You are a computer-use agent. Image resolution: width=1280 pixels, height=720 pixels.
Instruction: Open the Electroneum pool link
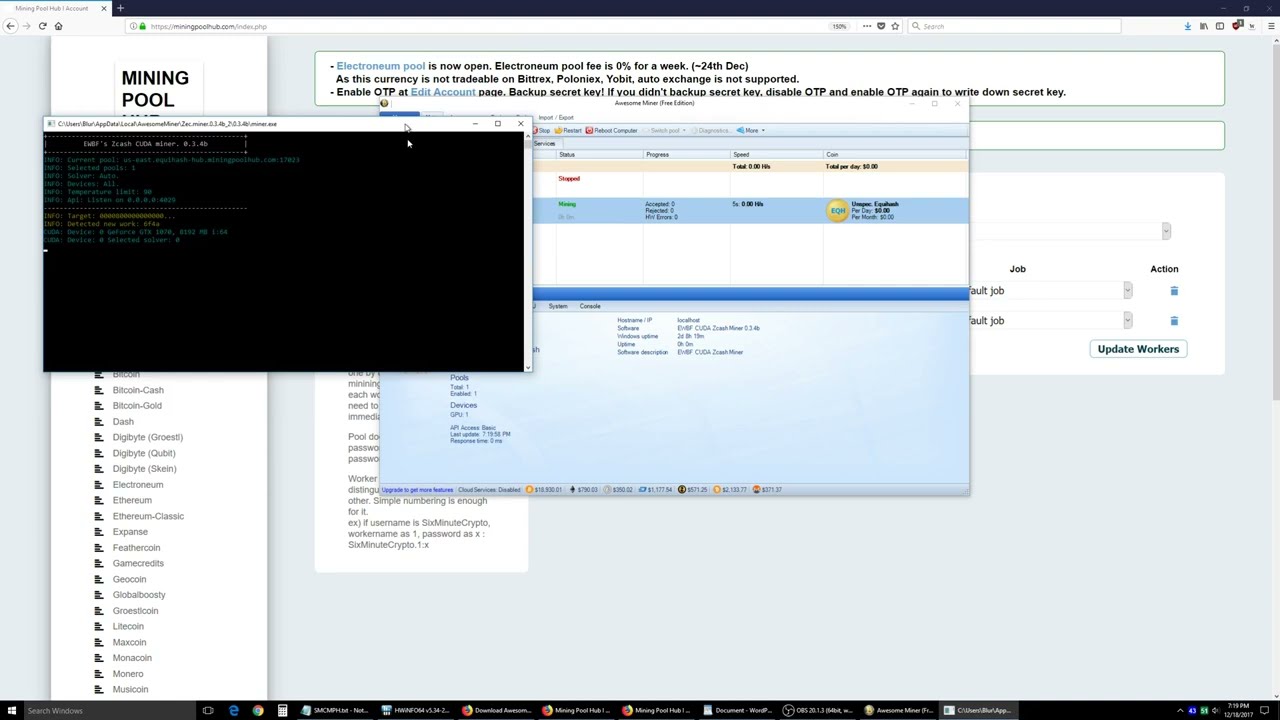pos(381,66)
